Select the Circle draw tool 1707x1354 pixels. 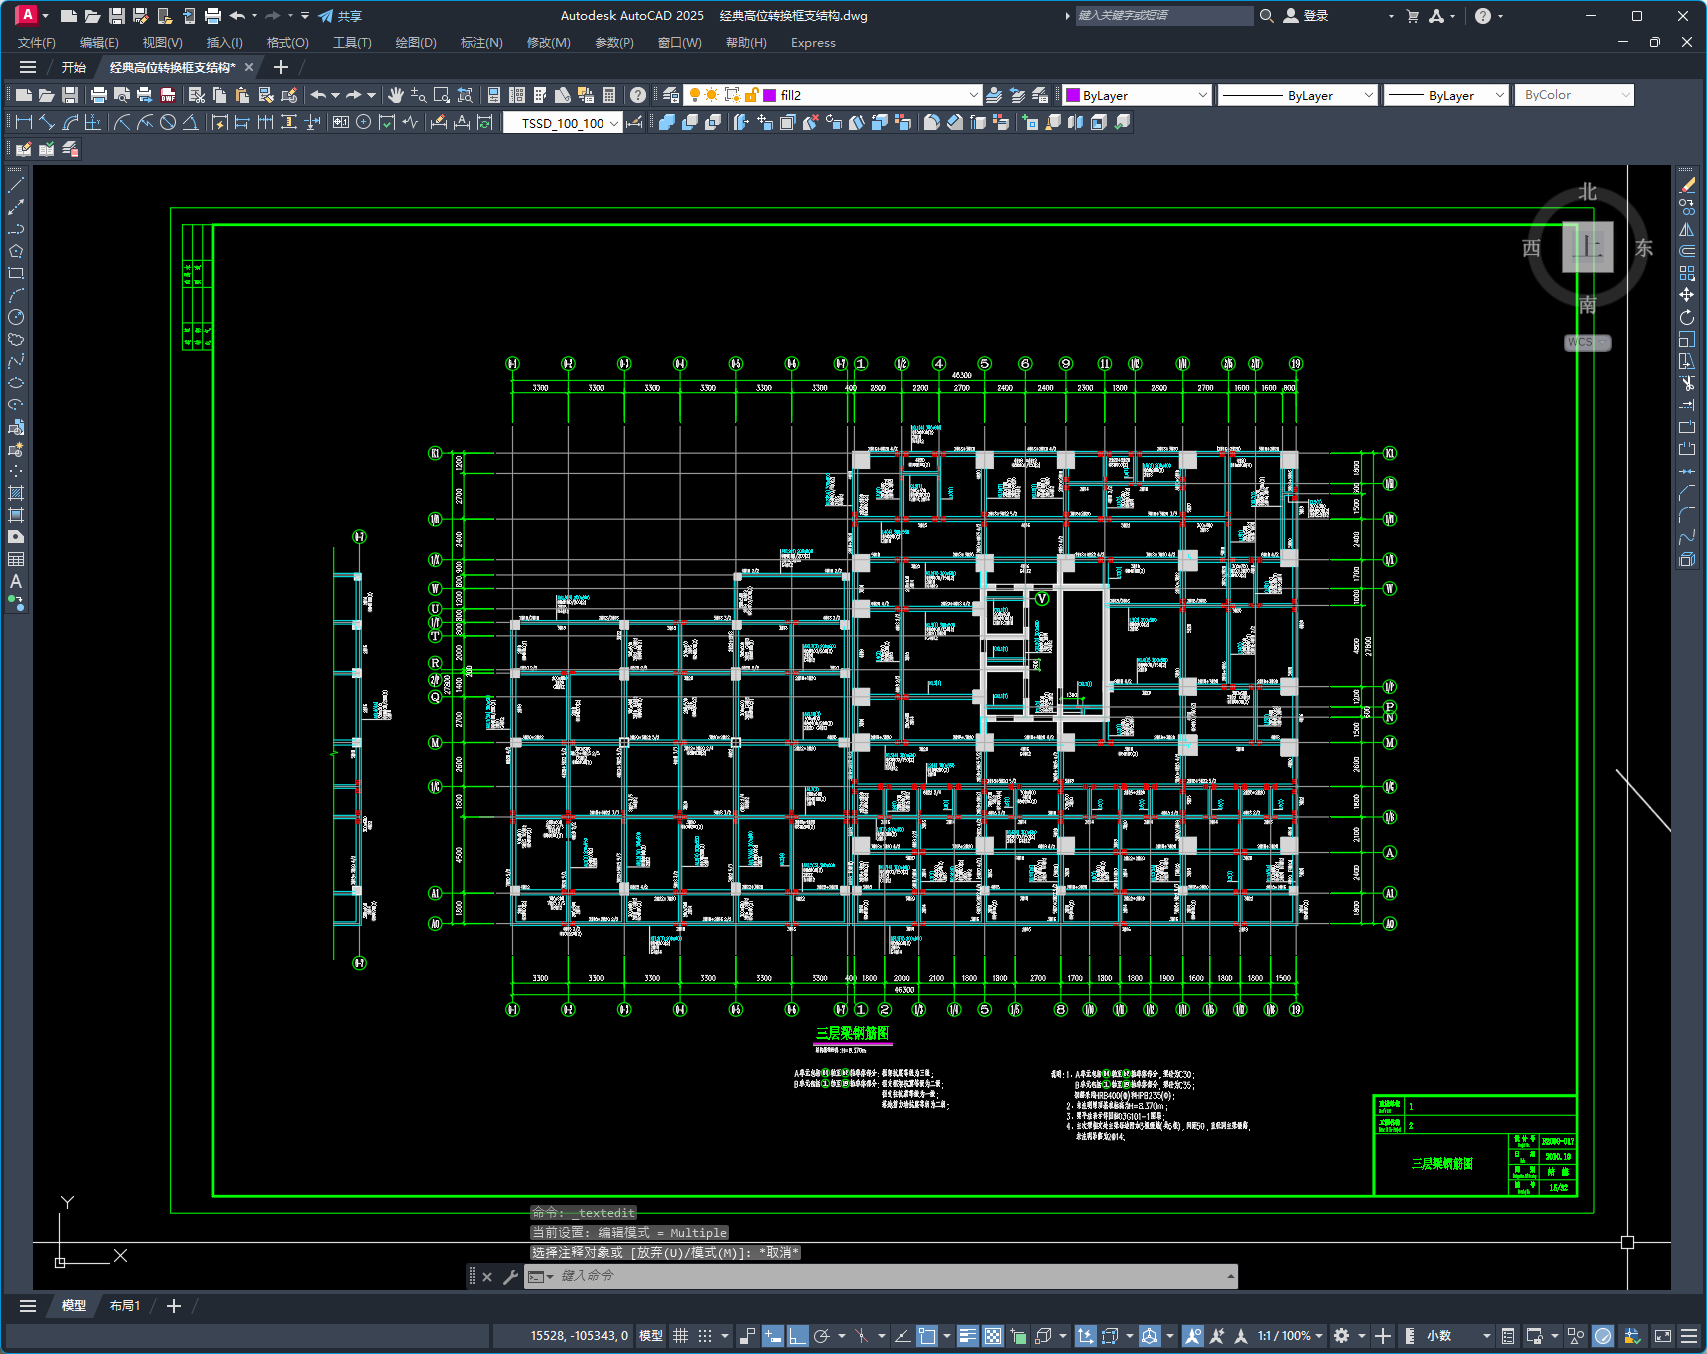coord(16,317)
